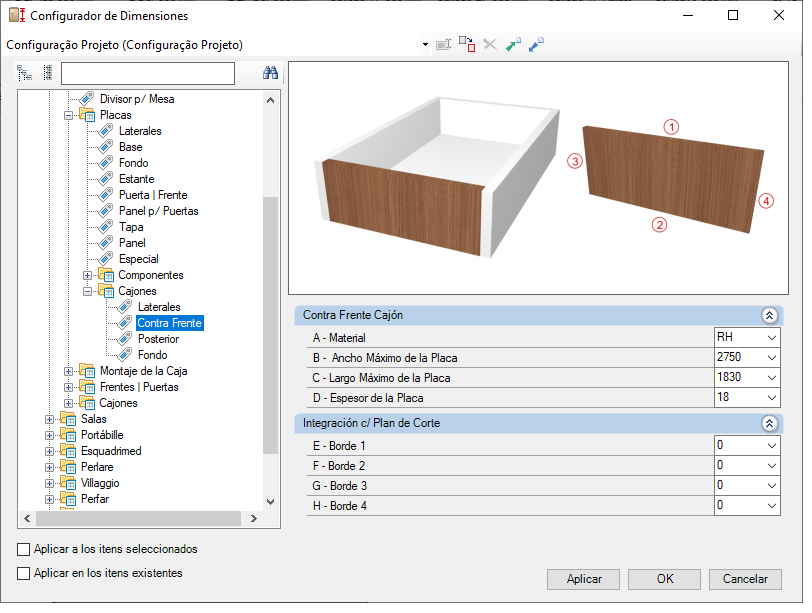This screenshot has height=613, width=812.
Task: Click the rename configuration toolbar icon
Action: point(443,45)
